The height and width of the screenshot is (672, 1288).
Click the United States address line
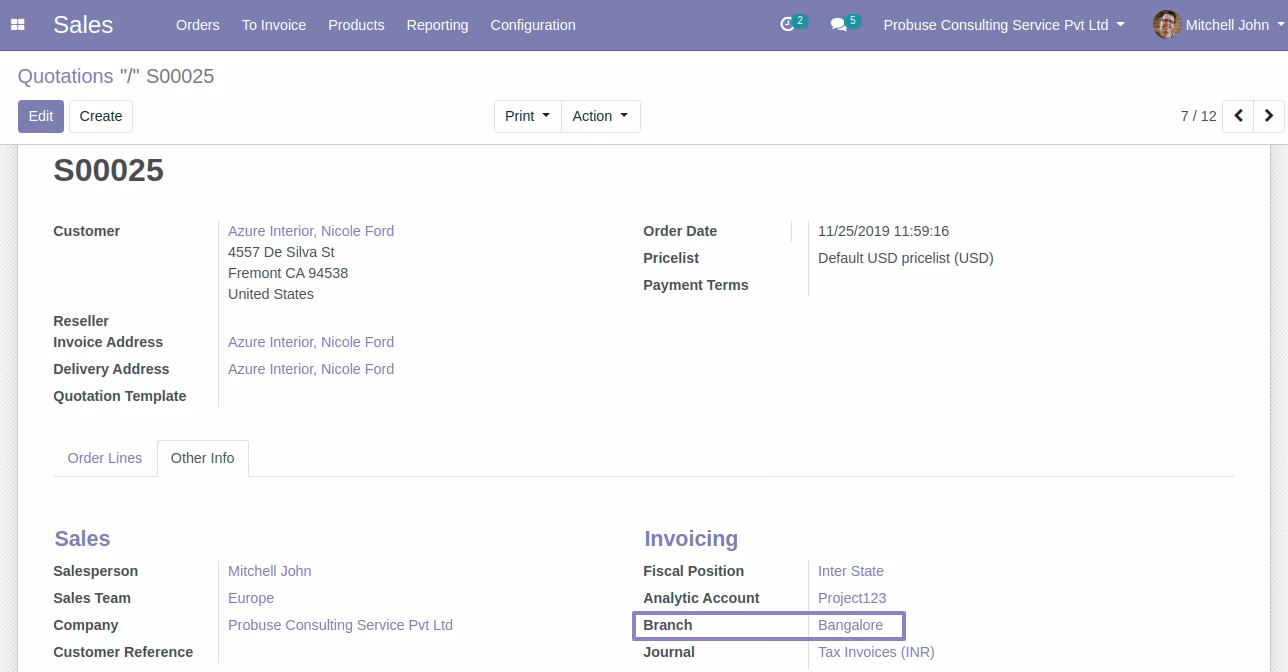pos(271,294)
